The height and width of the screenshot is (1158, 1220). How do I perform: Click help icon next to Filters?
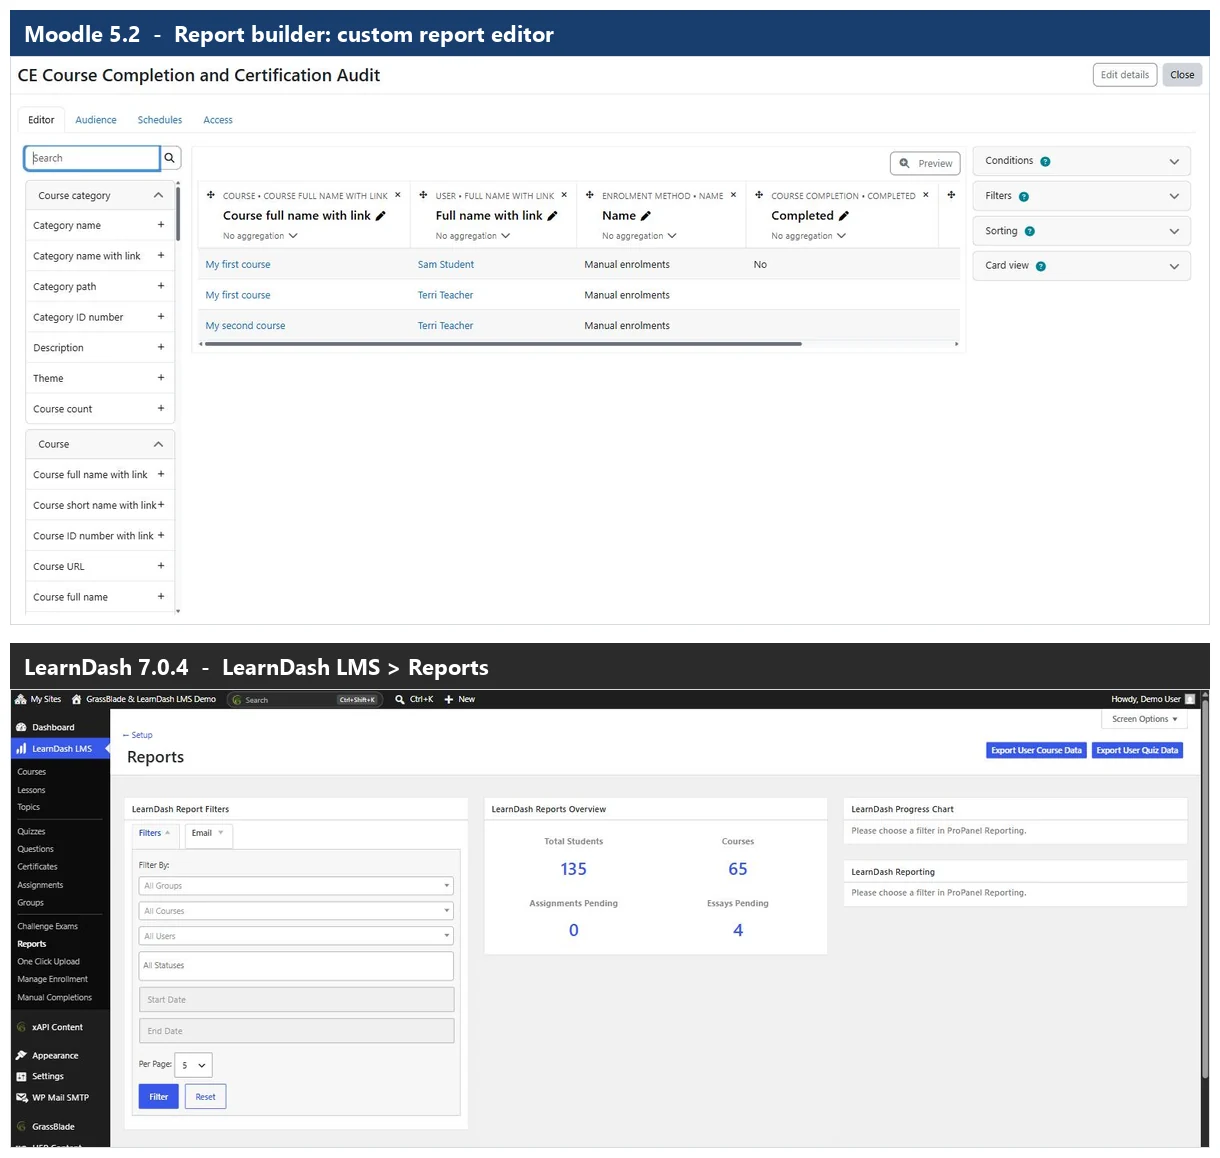coord(1023,196)
